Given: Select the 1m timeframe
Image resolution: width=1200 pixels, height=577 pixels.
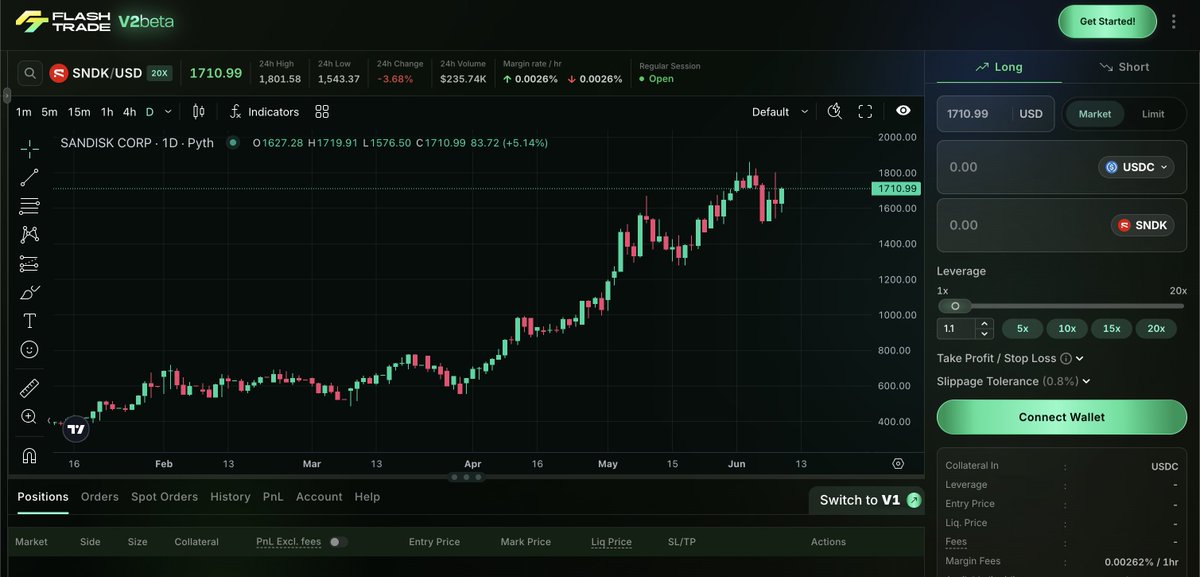Looking at the screenshot, I should (24, 112).
